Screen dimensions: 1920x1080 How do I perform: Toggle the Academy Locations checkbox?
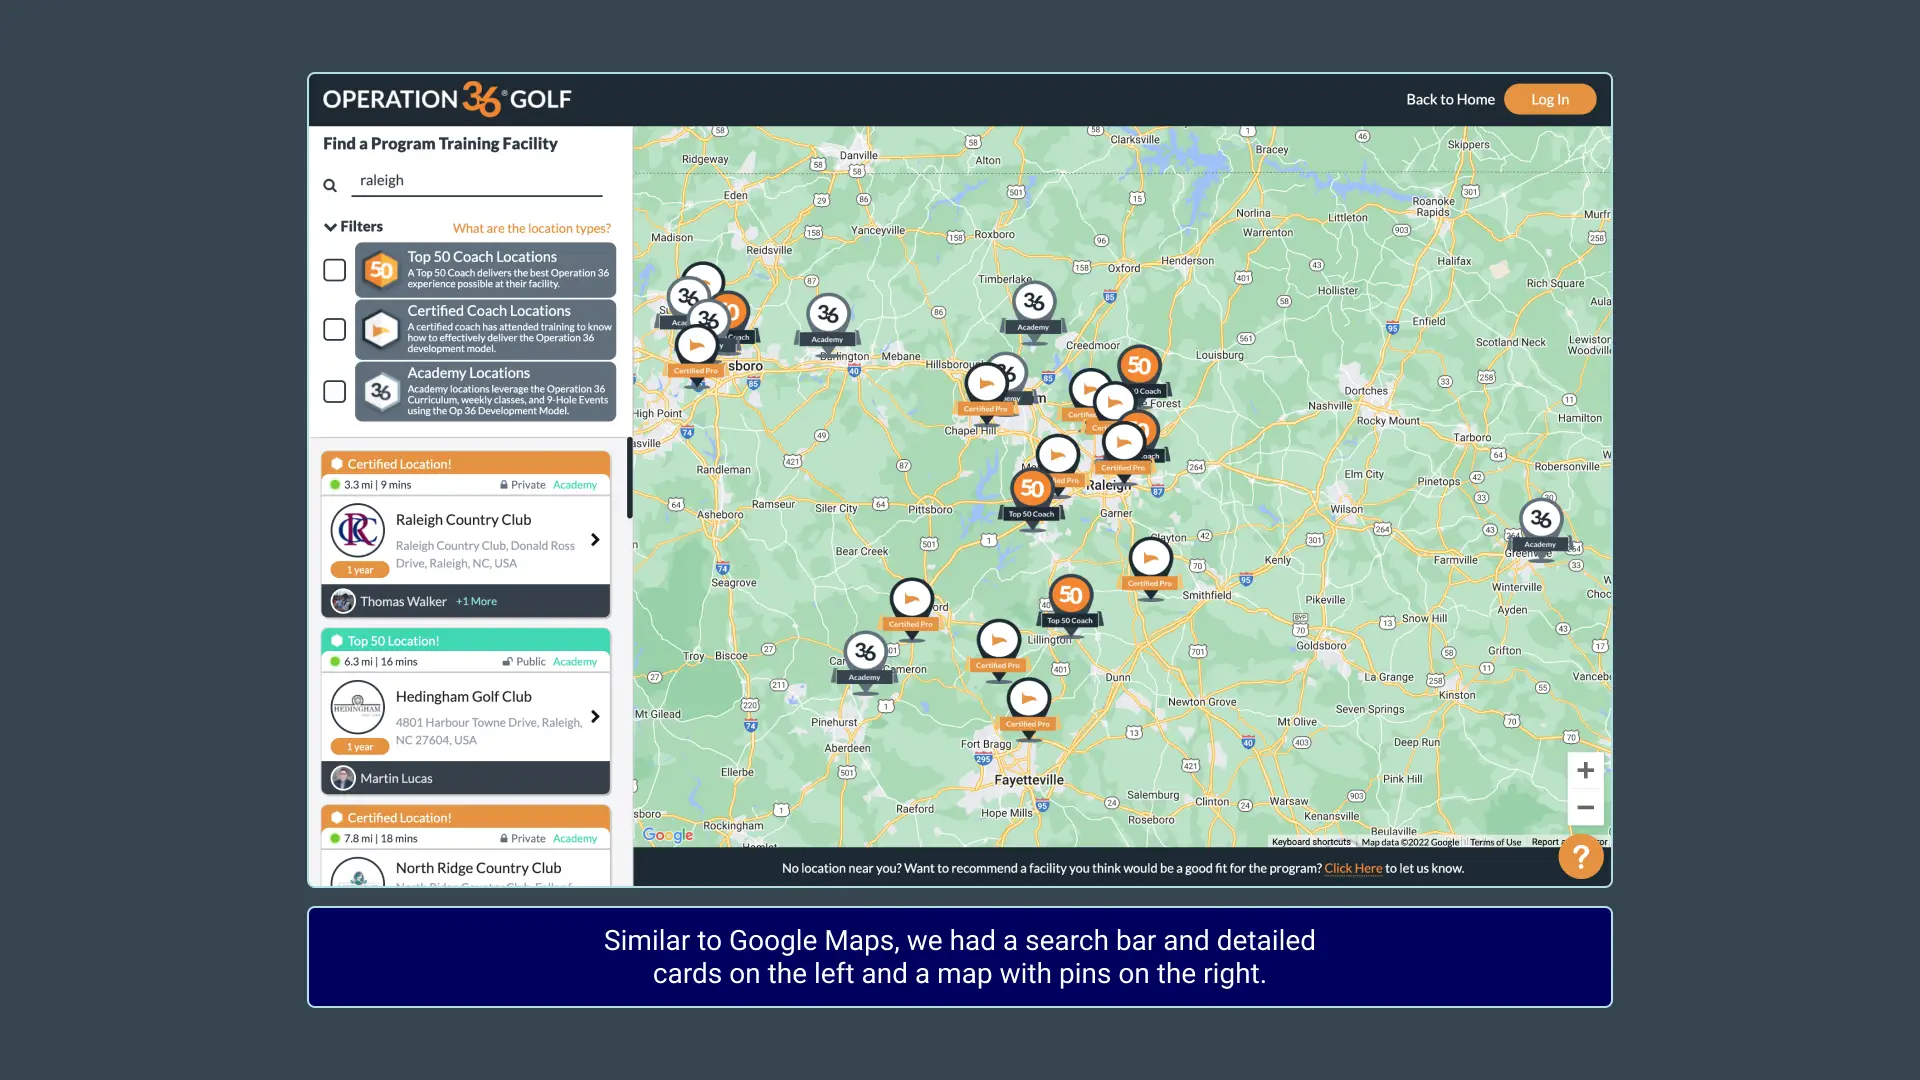click(334, 390)
